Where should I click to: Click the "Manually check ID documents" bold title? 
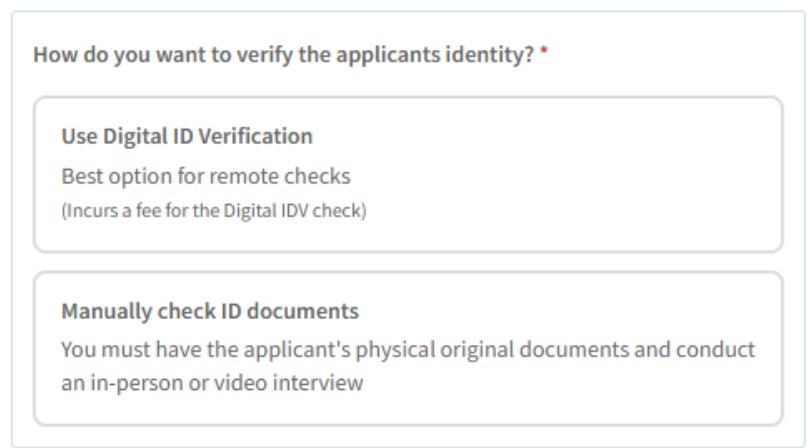[x=210, y=311]
